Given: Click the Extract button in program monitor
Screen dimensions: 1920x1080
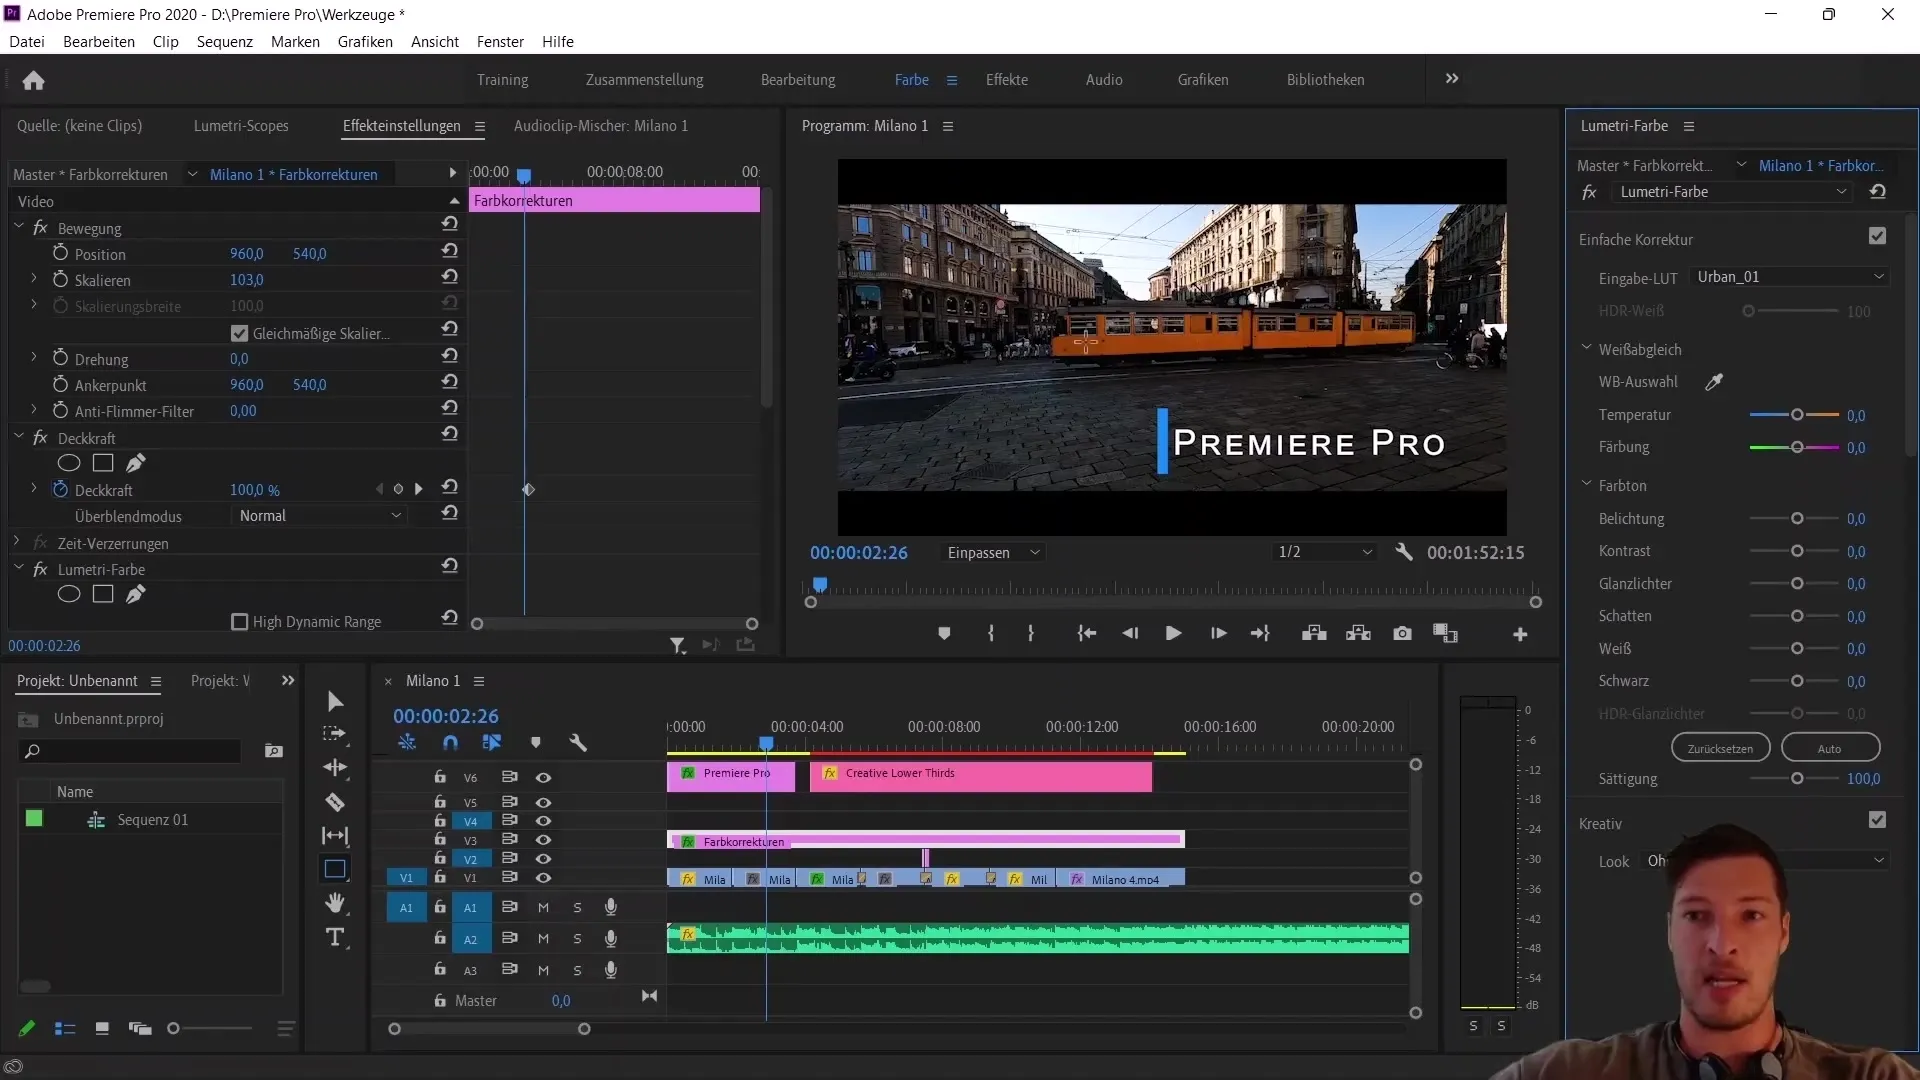Looking at the screenshot, I should tap(1358, 633).
